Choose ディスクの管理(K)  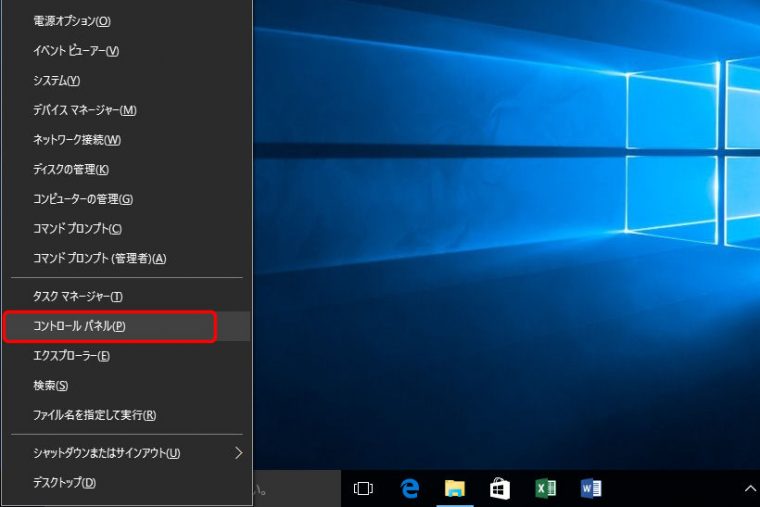(x=127, y=170)
